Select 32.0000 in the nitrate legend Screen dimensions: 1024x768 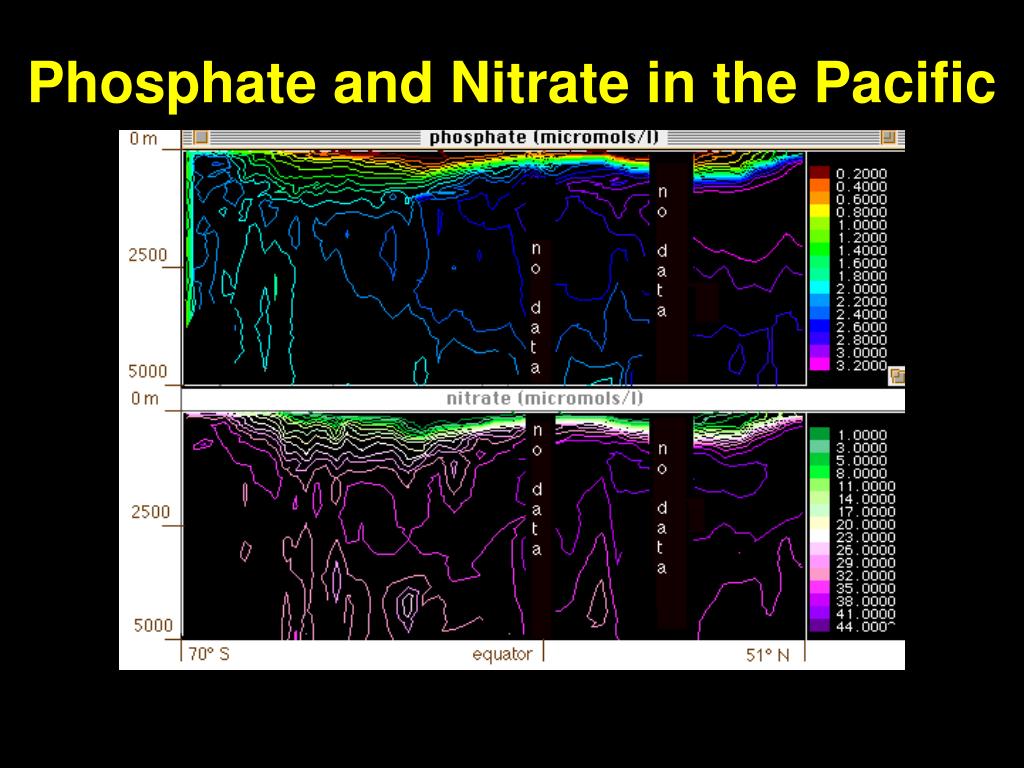(x=866, y=575)
